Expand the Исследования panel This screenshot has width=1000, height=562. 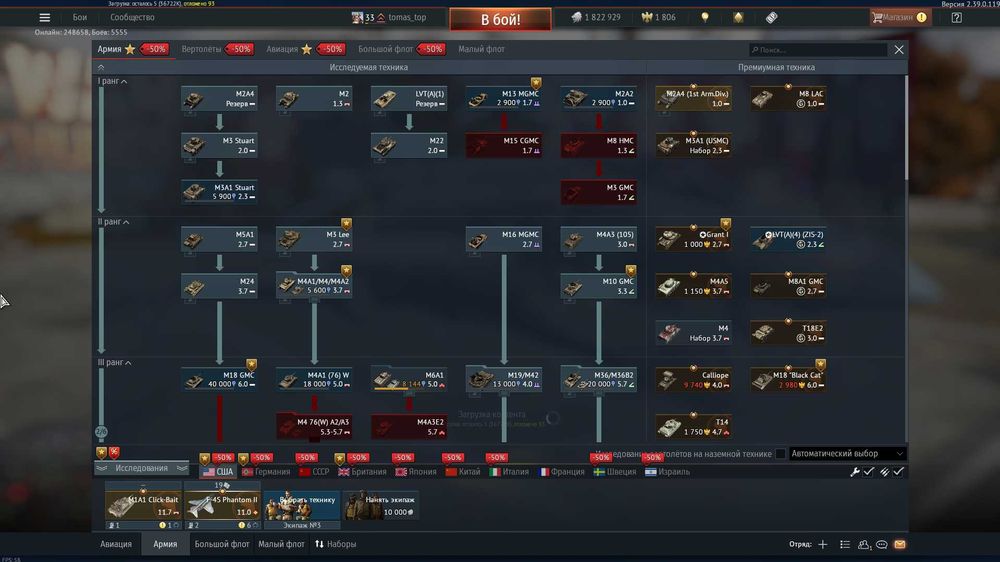click(x=142, y=468)
